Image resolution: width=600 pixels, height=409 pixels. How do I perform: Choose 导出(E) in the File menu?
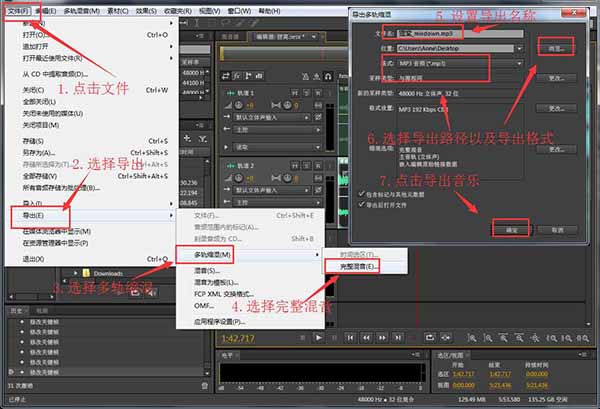coord(91,215)
